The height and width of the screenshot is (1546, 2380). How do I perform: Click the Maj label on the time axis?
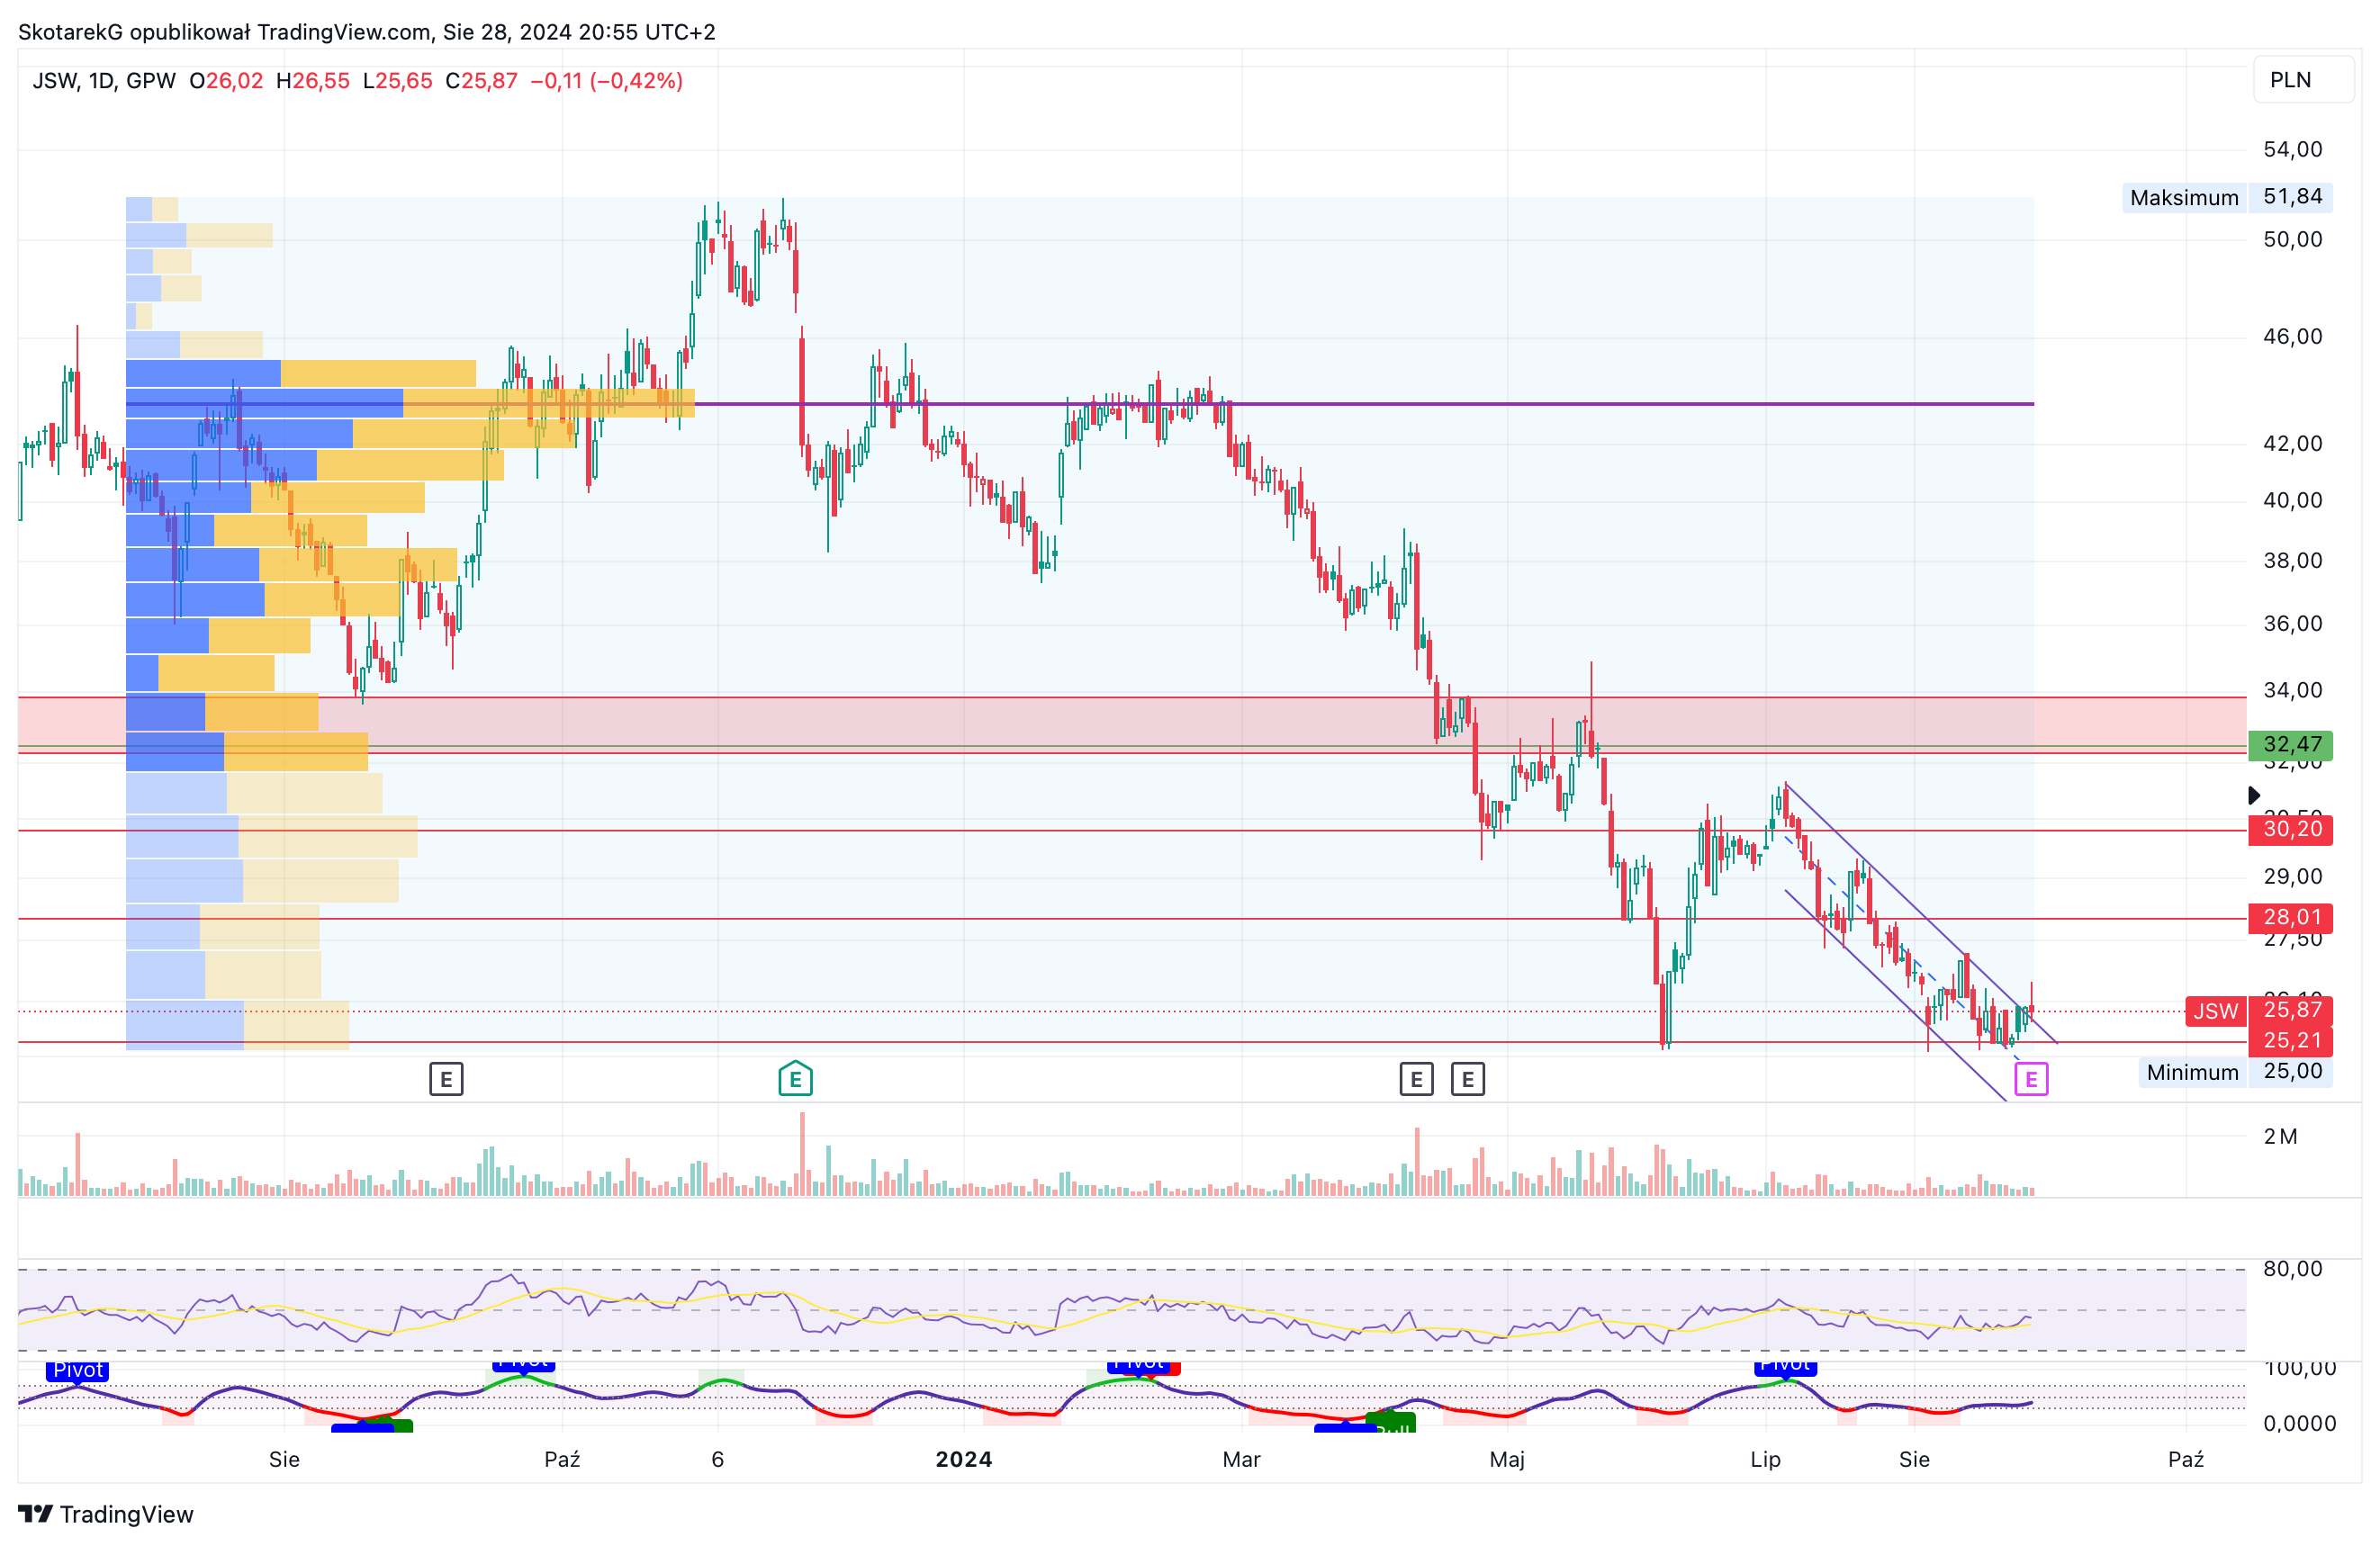pyautogui.click(x=1507, y=1459)
